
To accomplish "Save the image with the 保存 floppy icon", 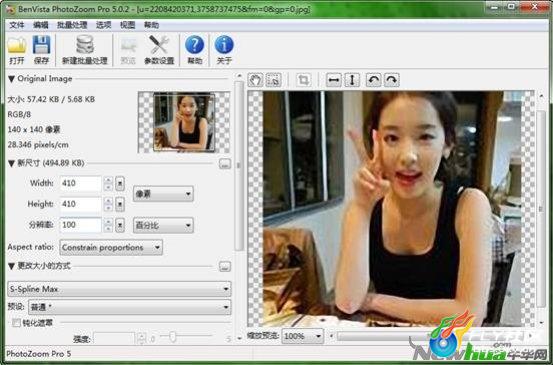I will 41,50.
